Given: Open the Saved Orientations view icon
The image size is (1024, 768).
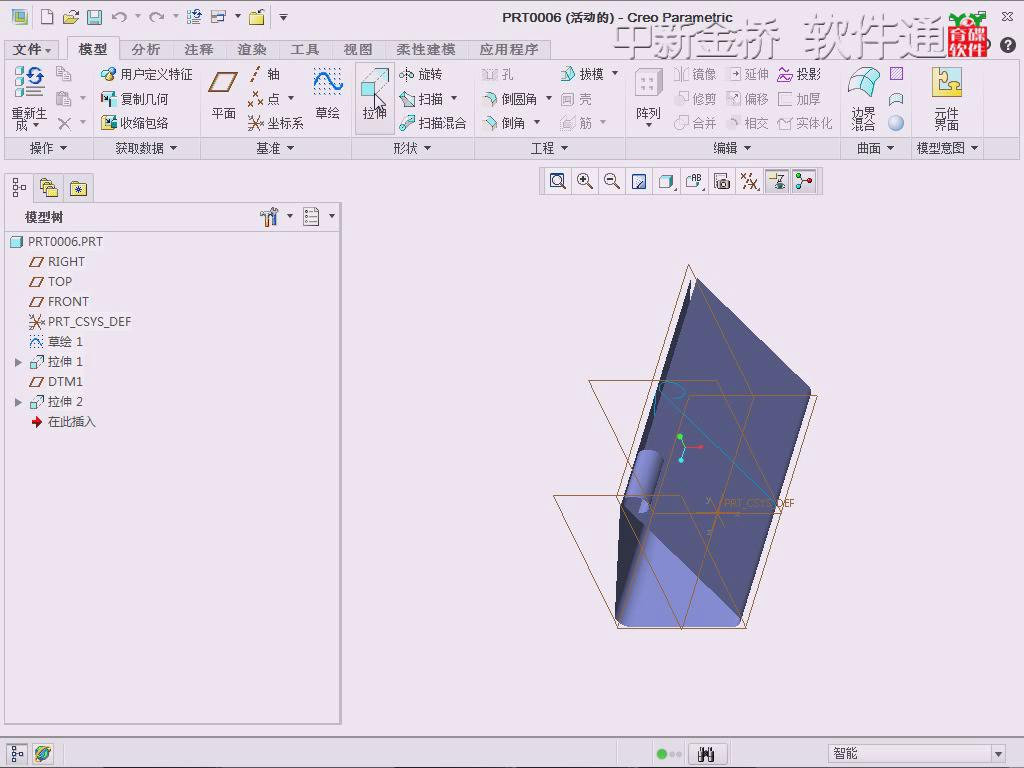Looking at the screenshot, I should coord(694,182).
